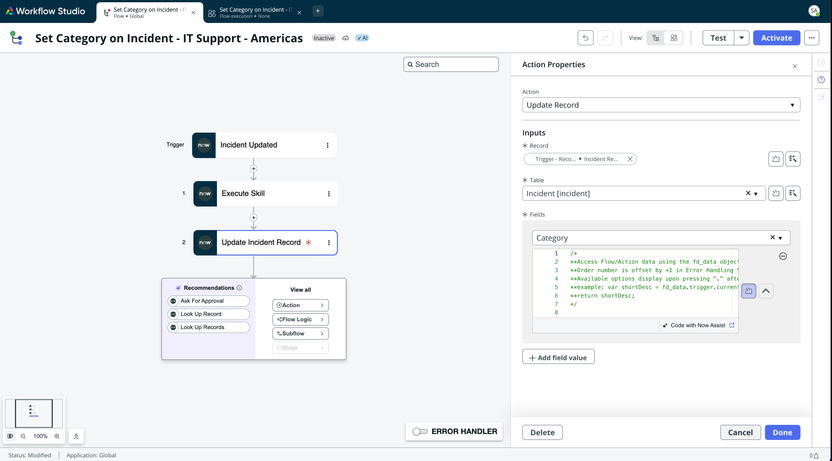This screenshot has height=461, width=832.
Task: Toggle the Error Handler switch
Action: (x=420, y=432)
